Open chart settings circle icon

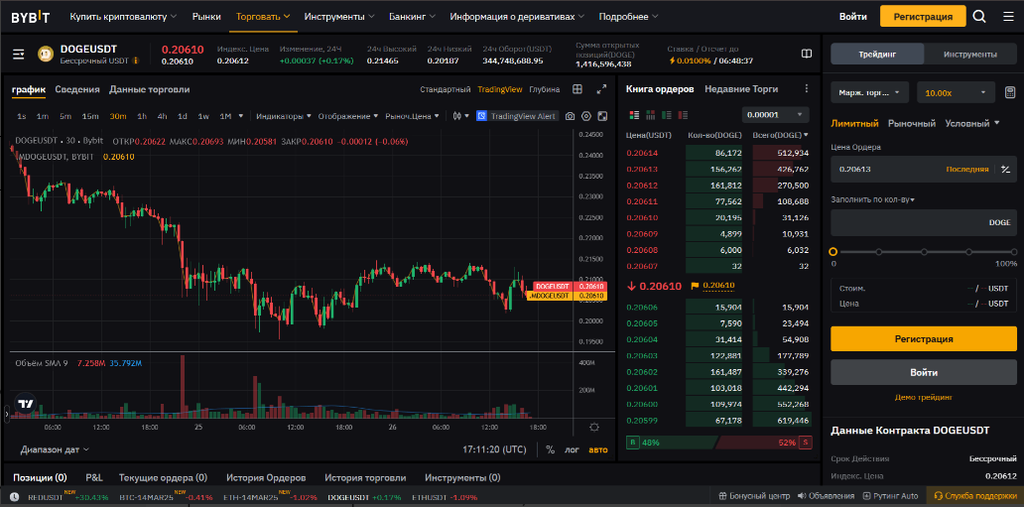pos(586,116)
